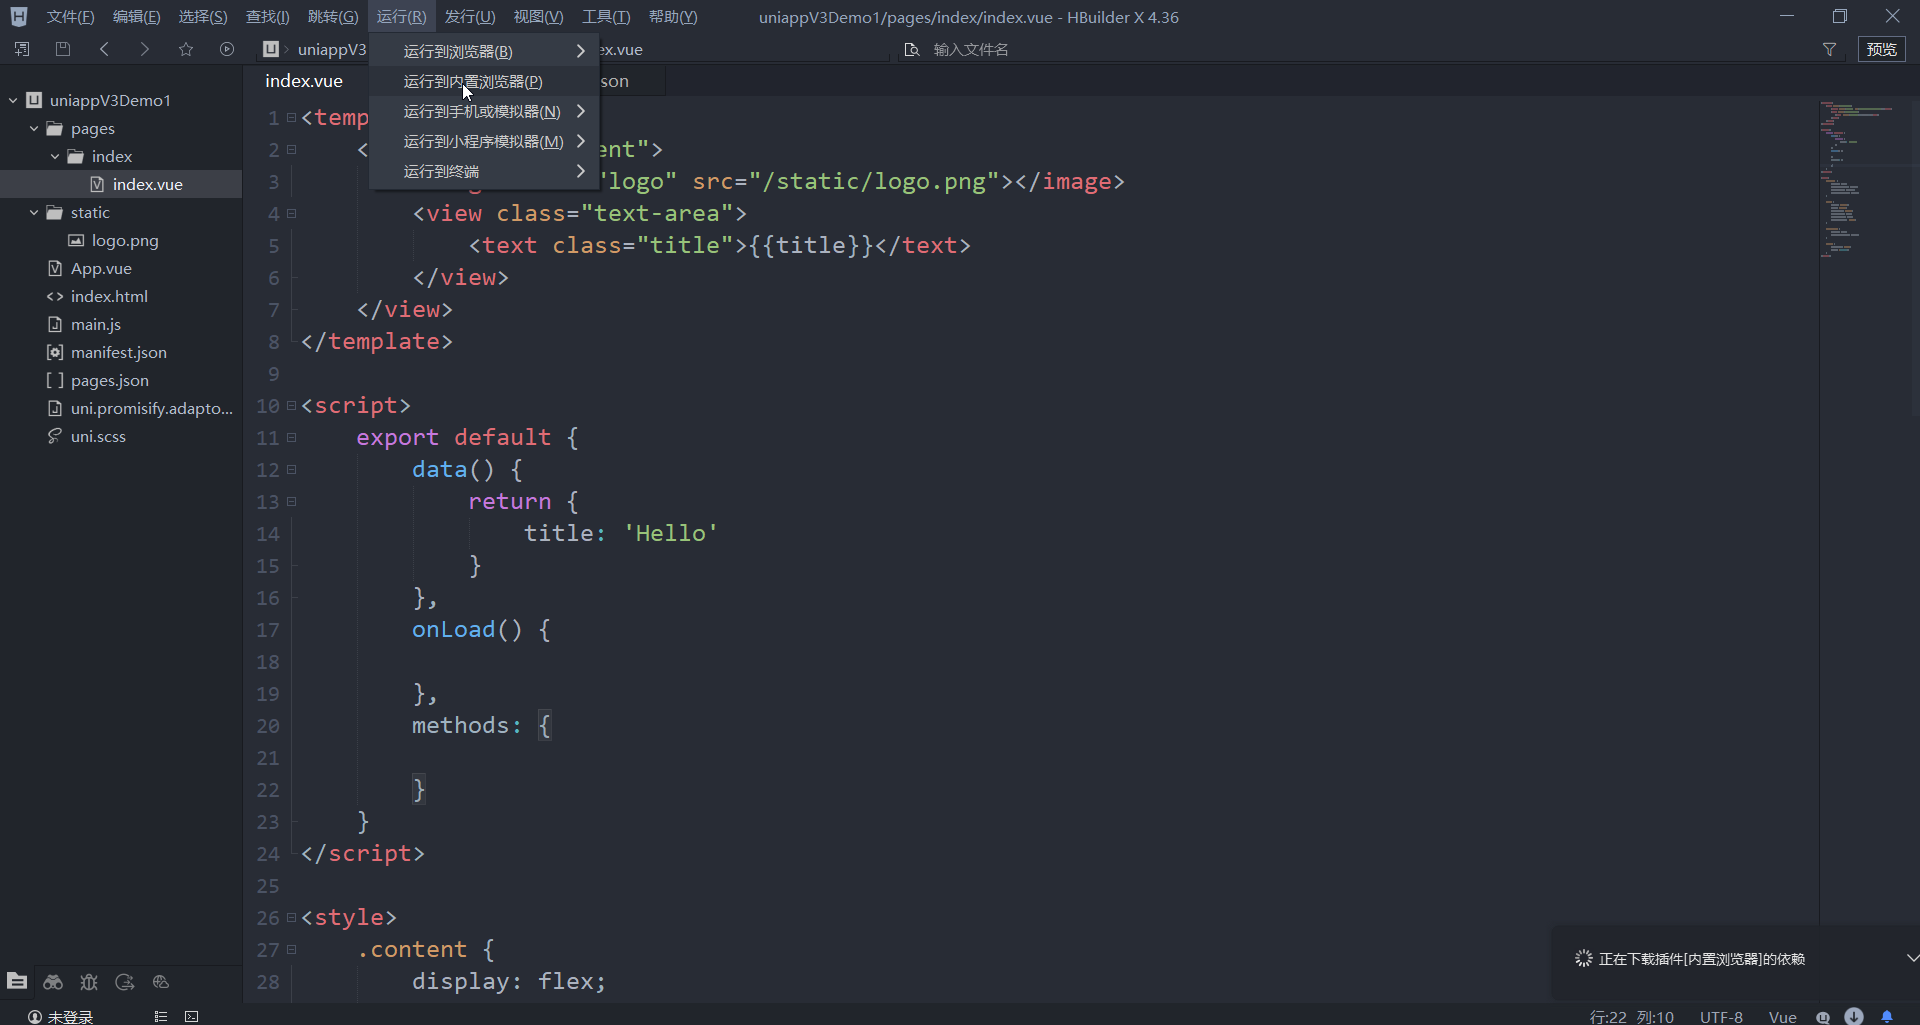Open the cloud globe icon in sidebar
Image resolution: width=1920 pixels, height=1025 pixels.
(161, 982)
